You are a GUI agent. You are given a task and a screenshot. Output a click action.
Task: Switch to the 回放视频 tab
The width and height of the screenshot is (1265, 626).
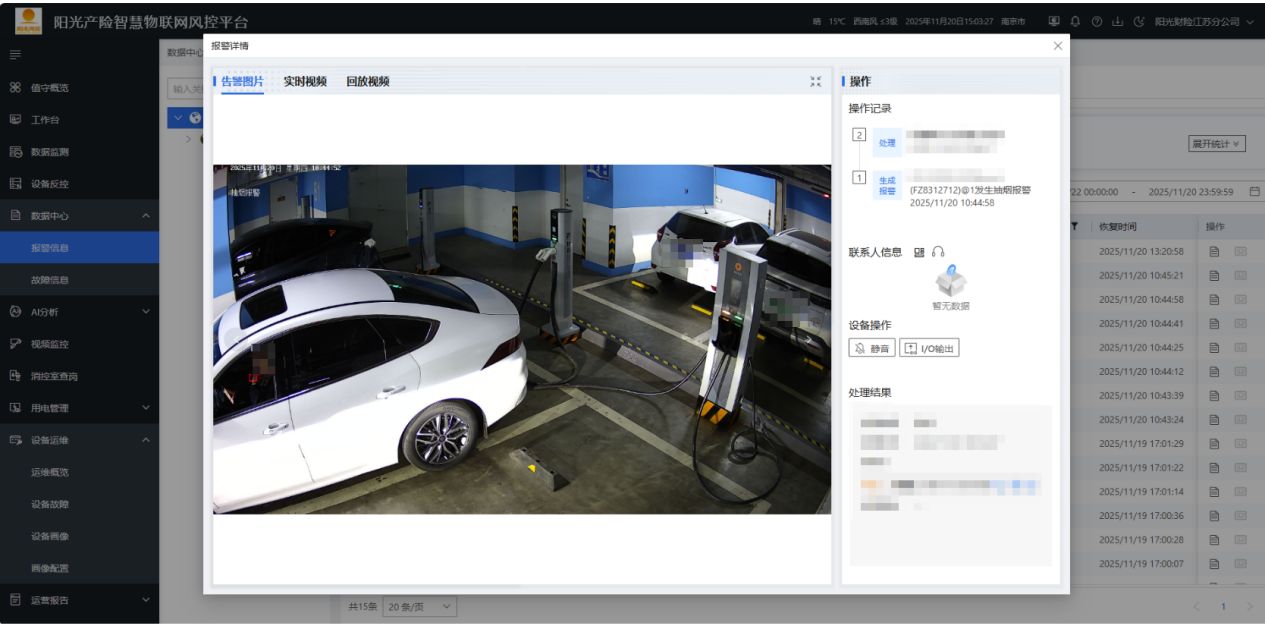click(x=367, y=82)
